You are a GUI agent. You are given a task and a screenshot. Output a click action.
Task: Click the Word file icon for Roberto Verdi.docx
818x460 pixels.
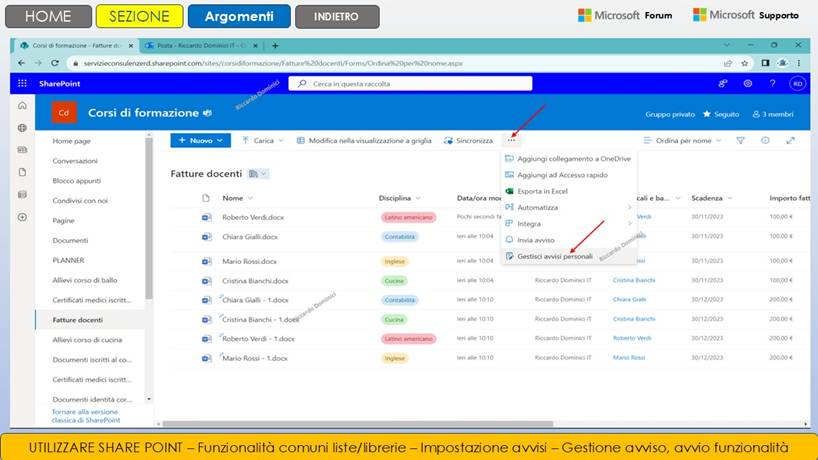[207, 217]
